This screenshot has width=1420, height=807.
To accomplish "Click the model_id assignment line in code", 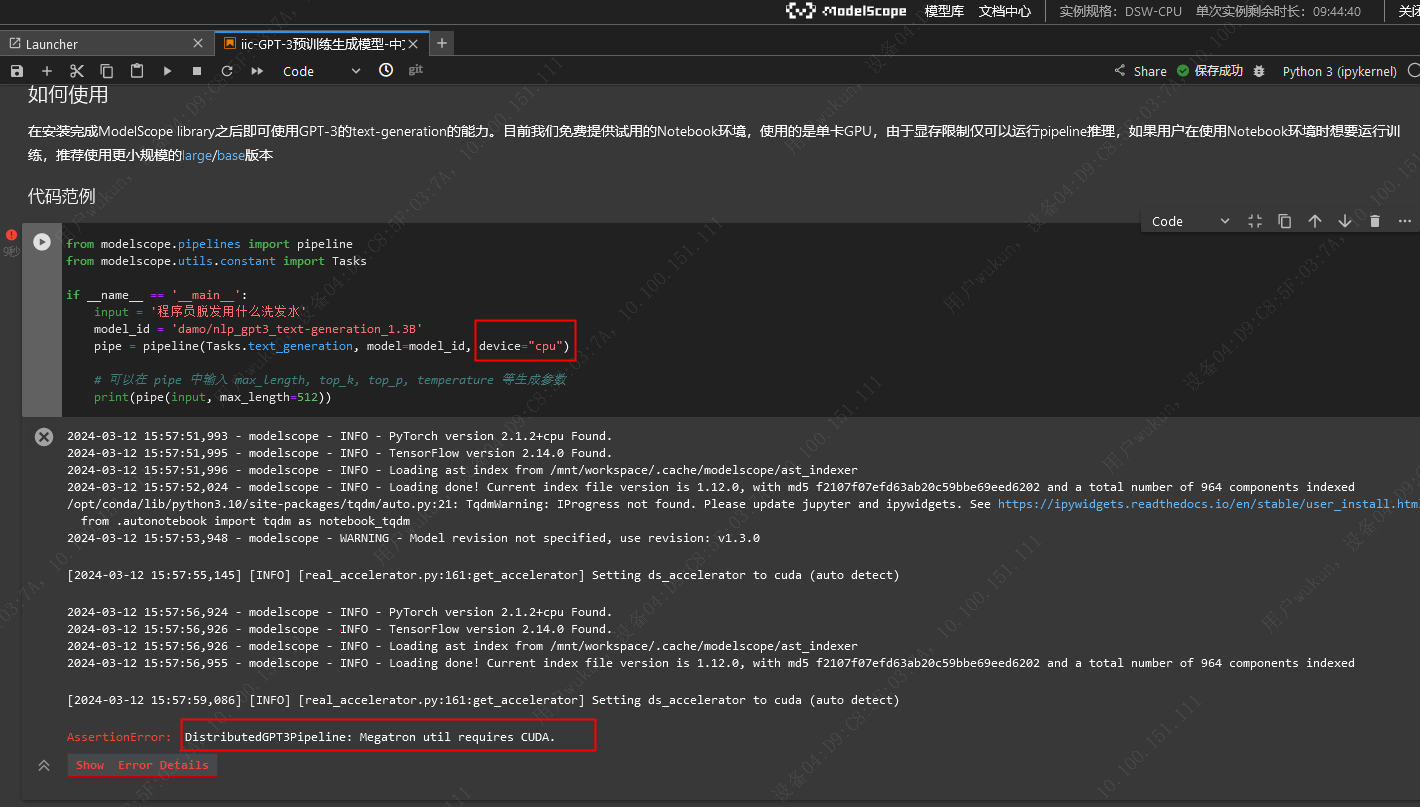I will pos(258,329).
